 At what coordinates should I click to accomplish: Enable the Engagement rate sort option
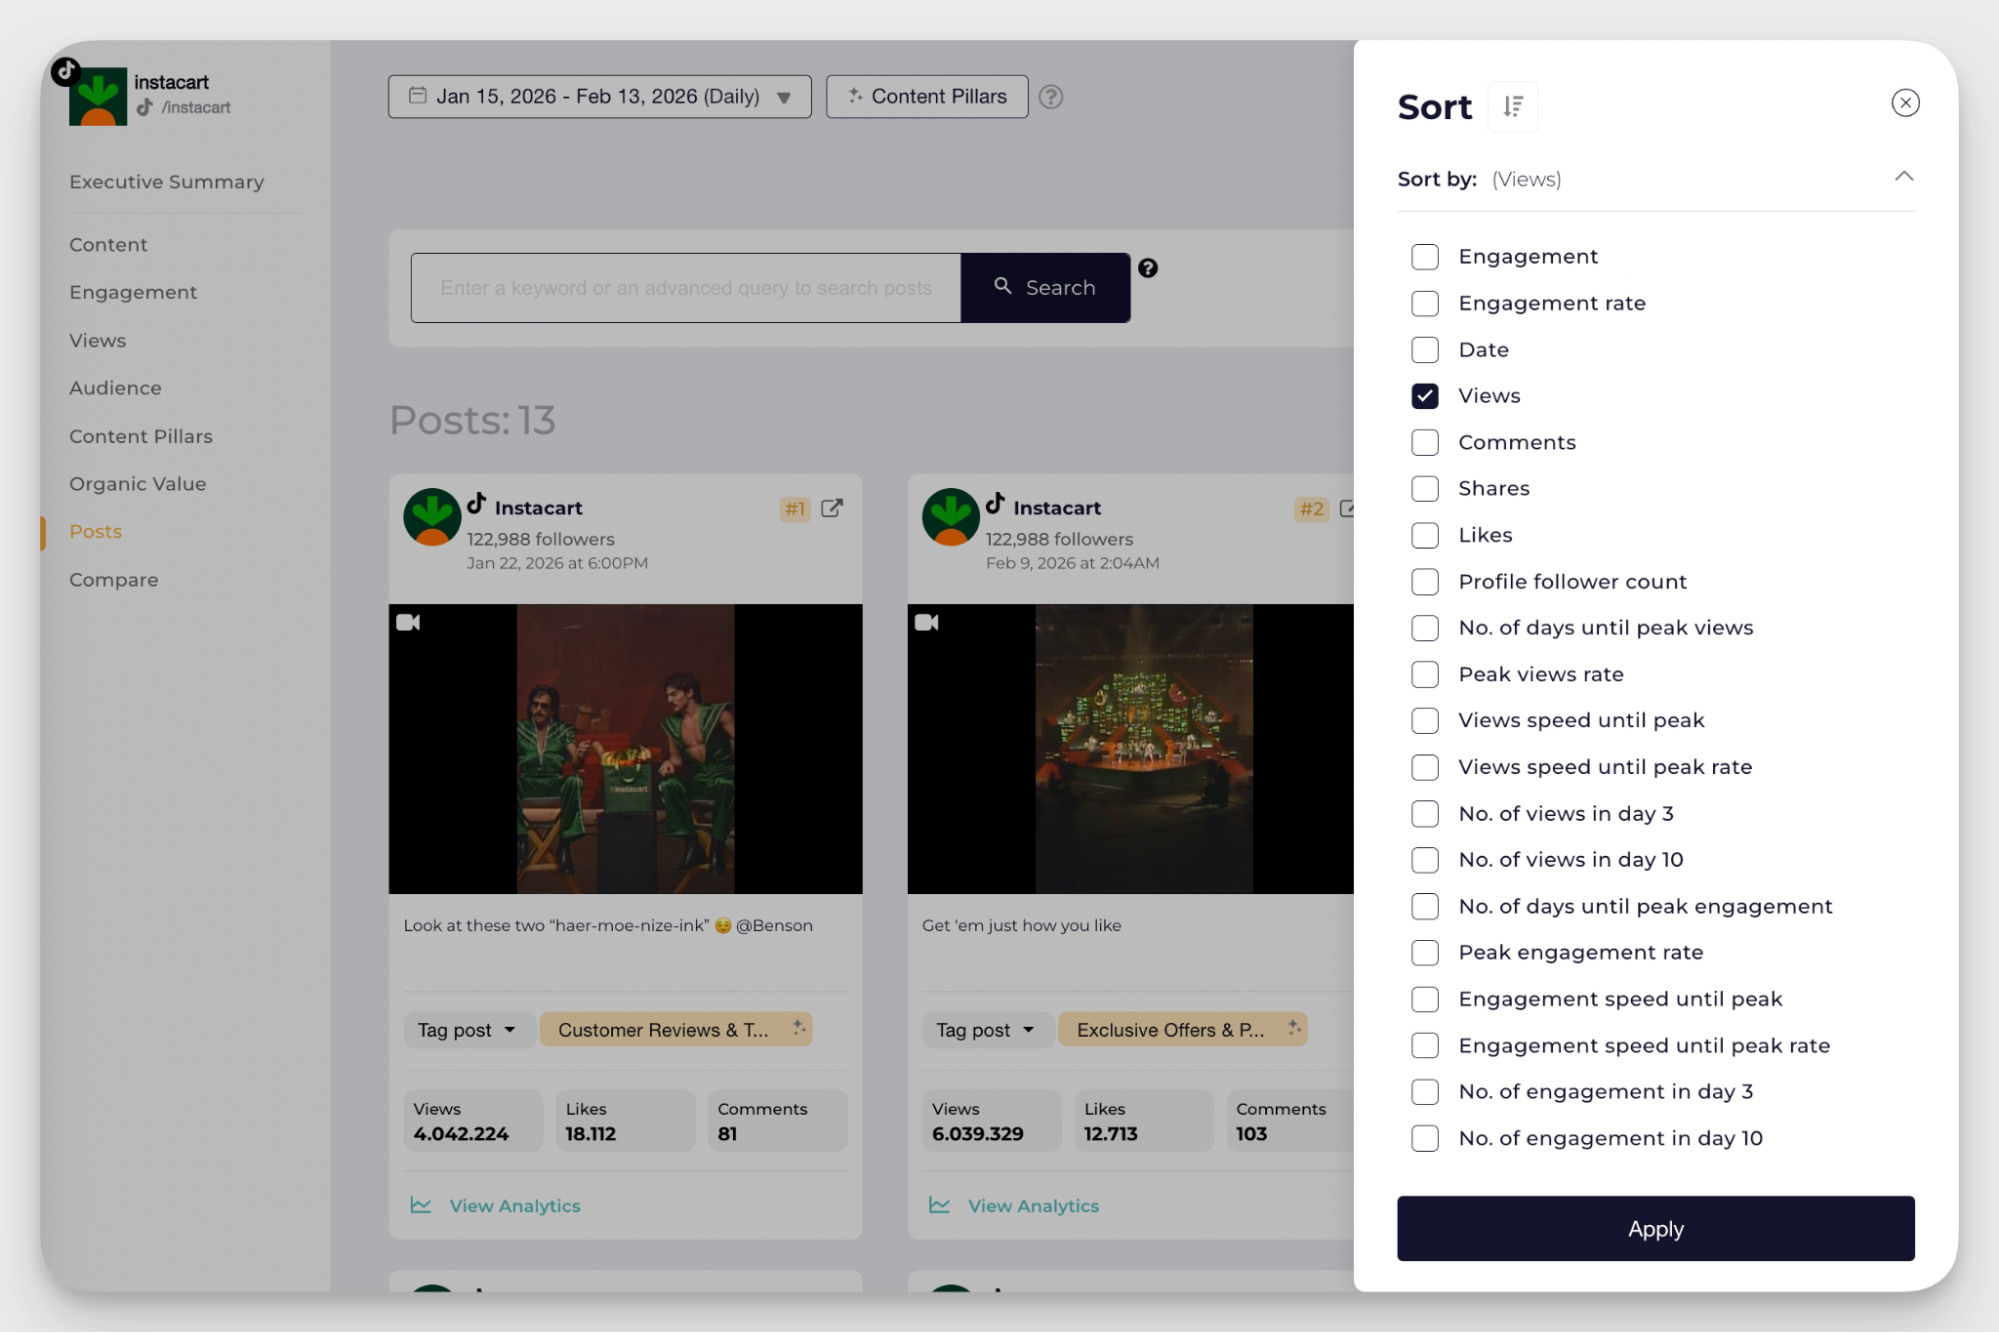(1424, 303)
